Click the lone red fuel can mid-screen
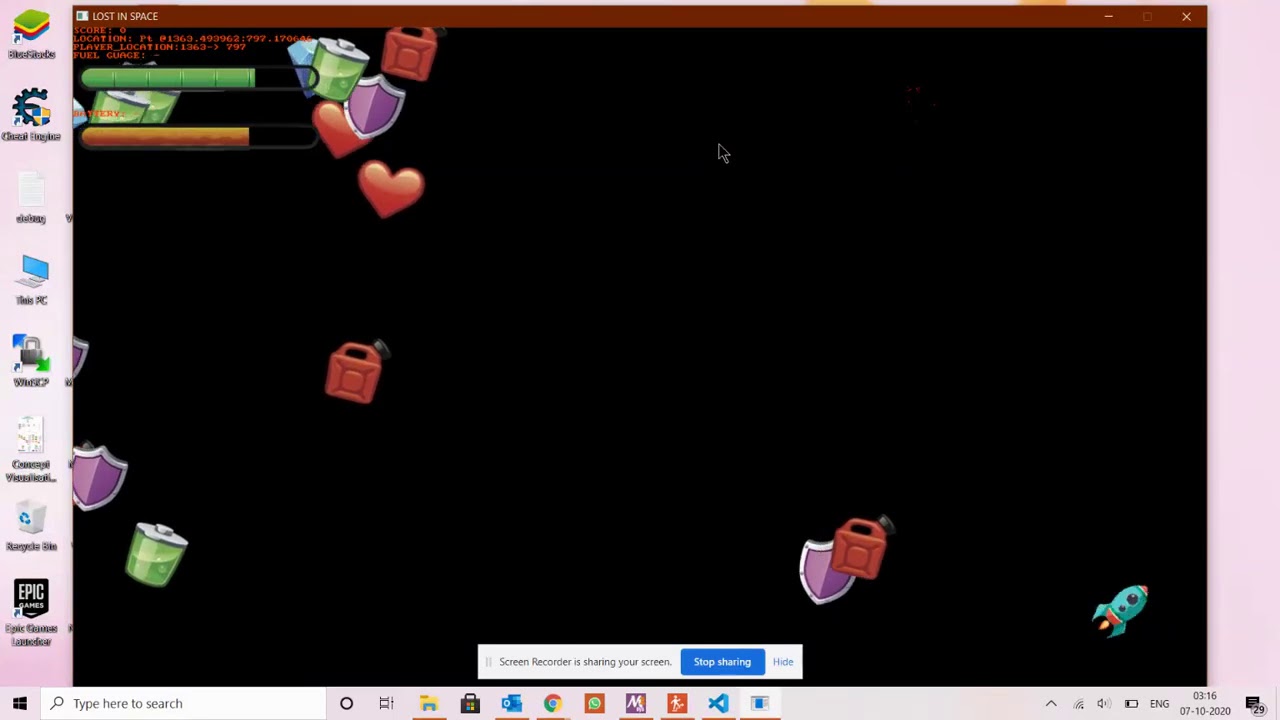Image resolution: width=1280 pixels, height=720 pixels. 357,371
